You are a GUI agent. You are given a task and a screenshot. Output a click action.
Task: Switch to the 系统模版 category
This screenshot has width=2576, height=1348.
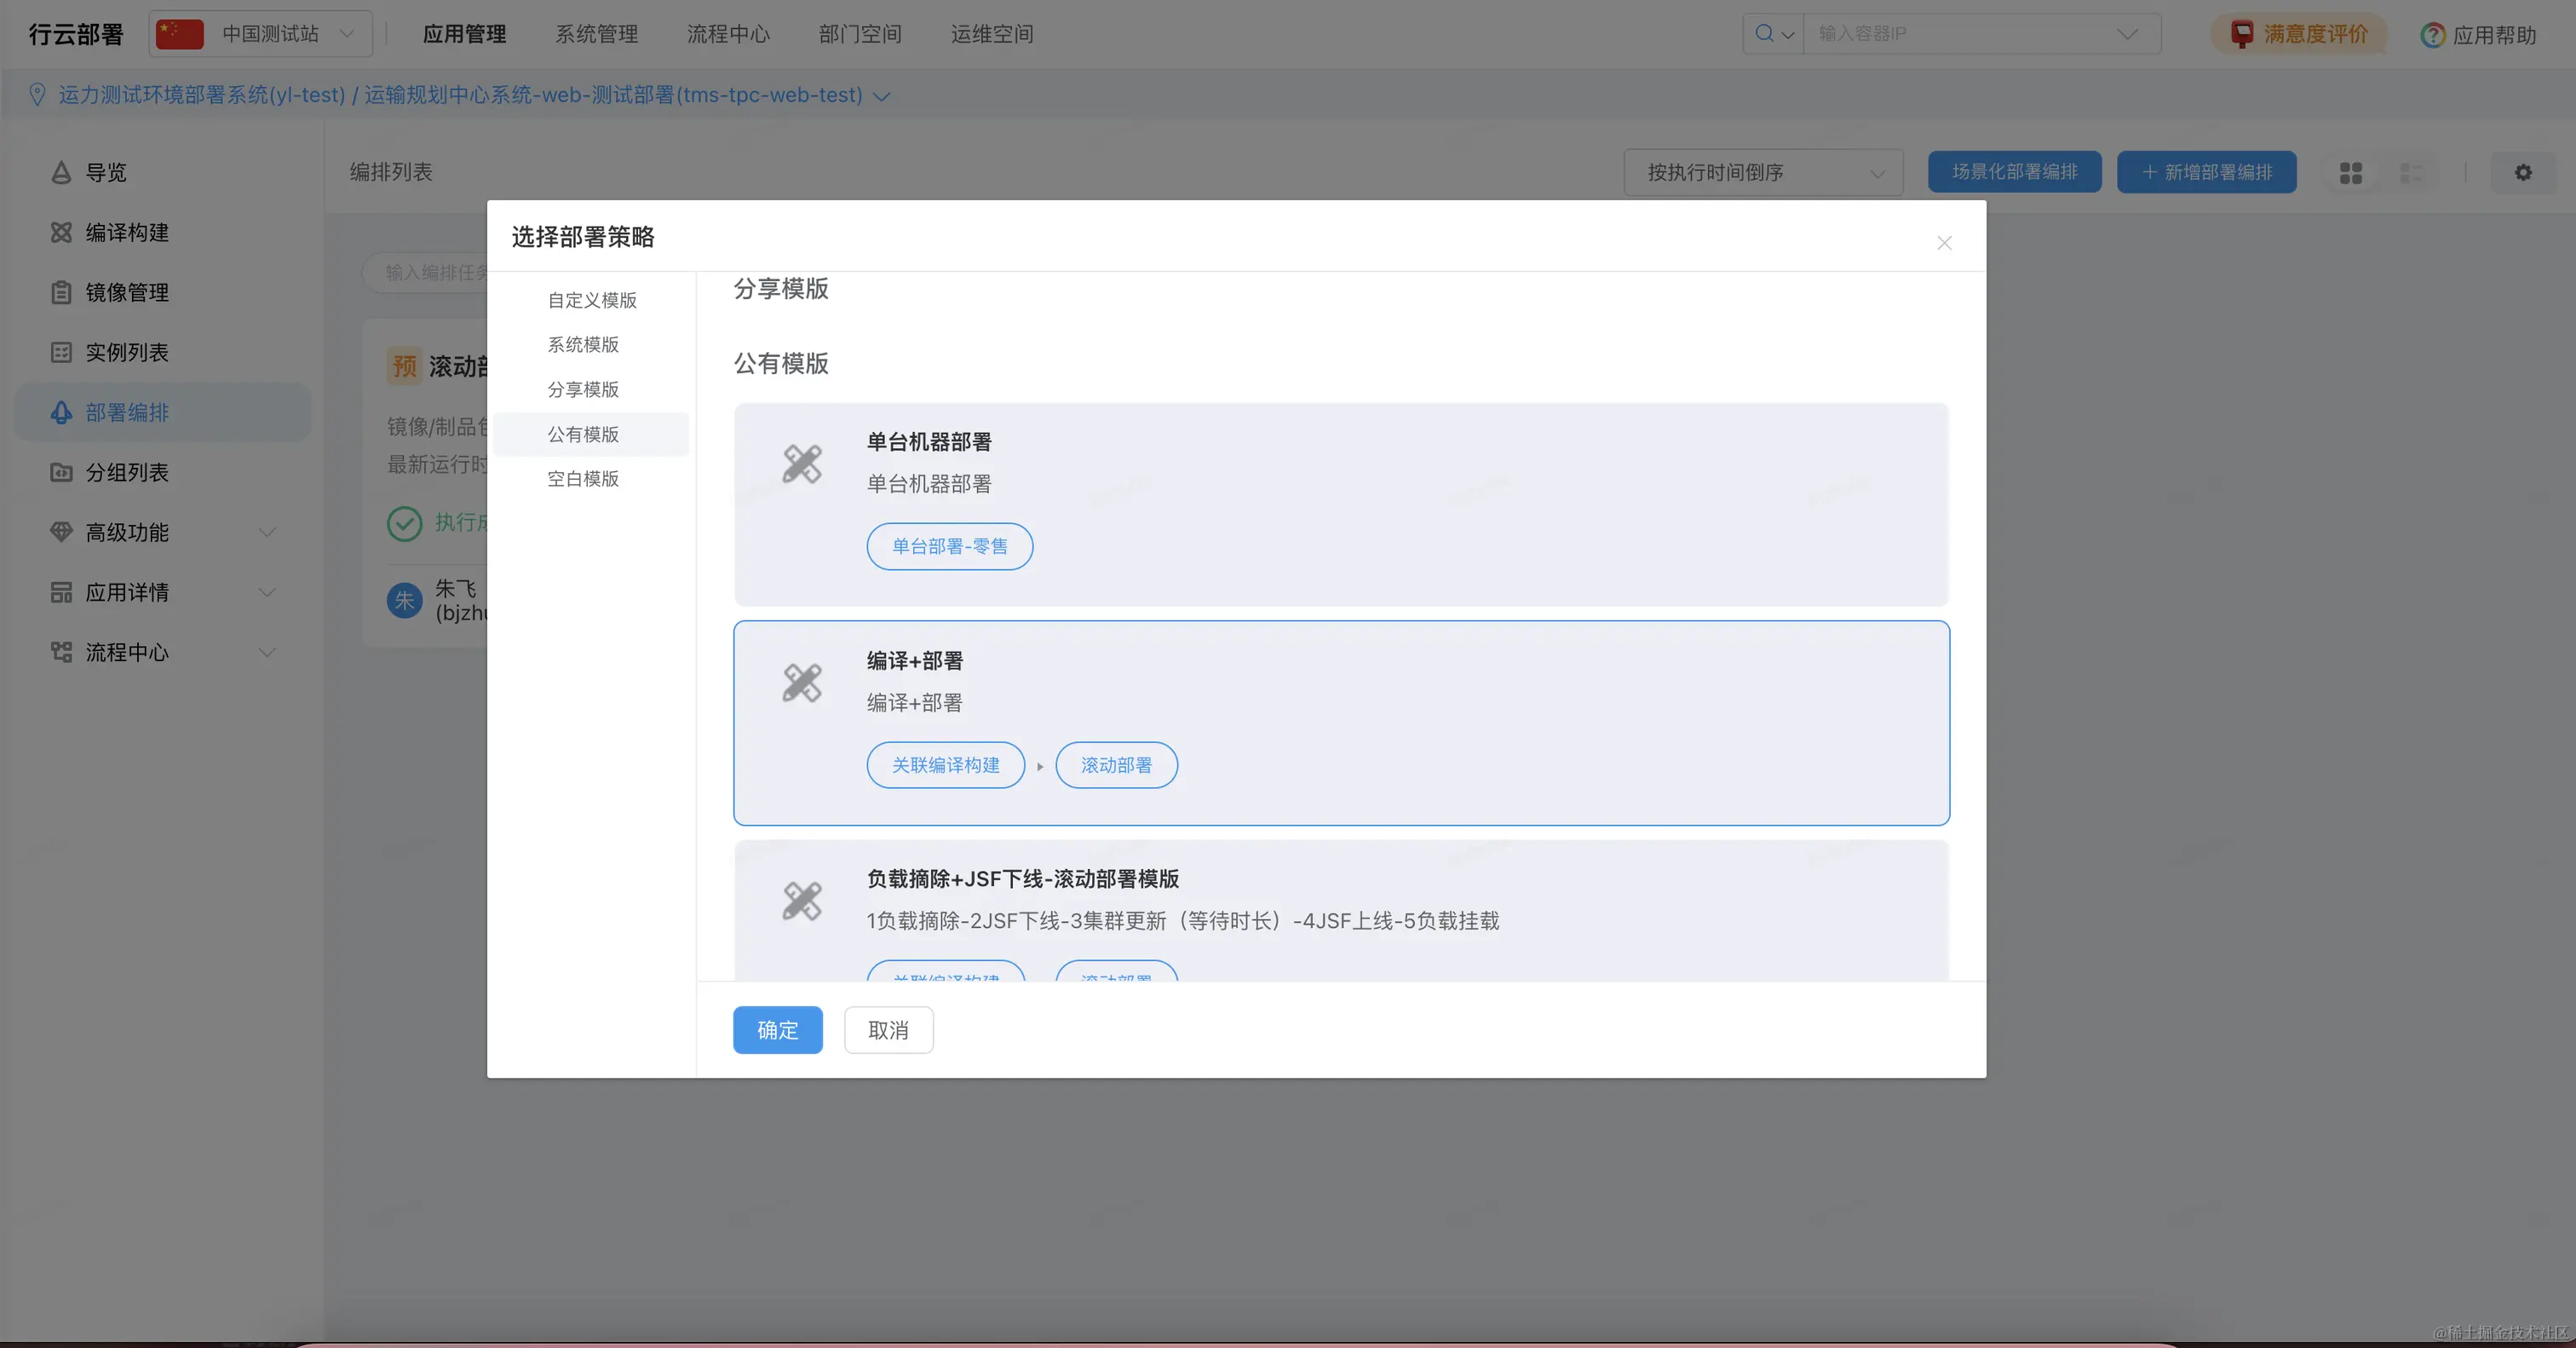click(x=583, y=344)
